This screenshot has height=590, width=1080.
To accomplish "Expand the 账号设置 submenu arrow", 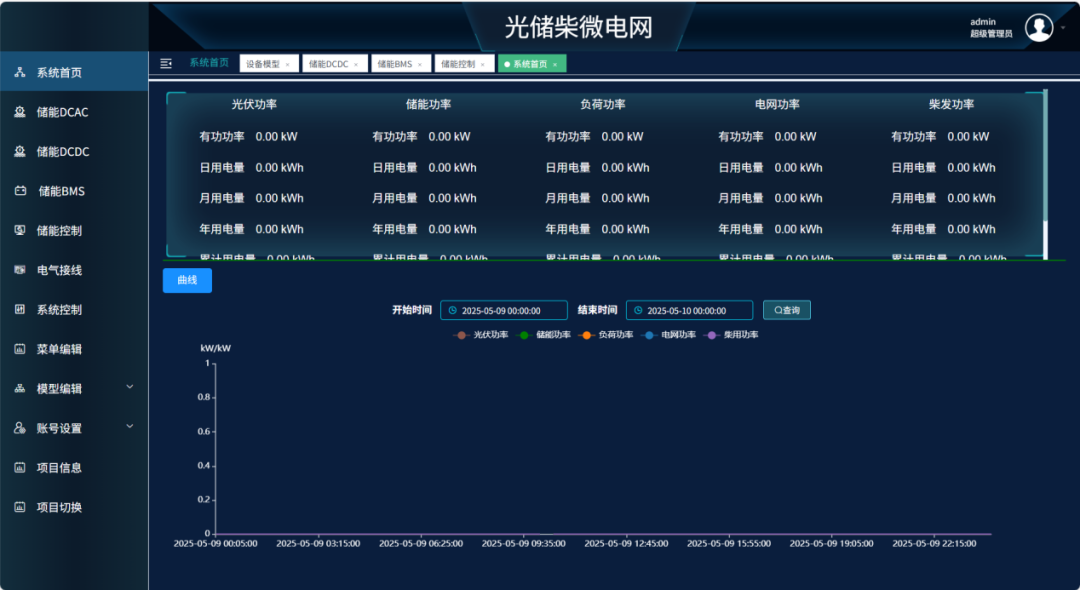I will pos(129,427).
